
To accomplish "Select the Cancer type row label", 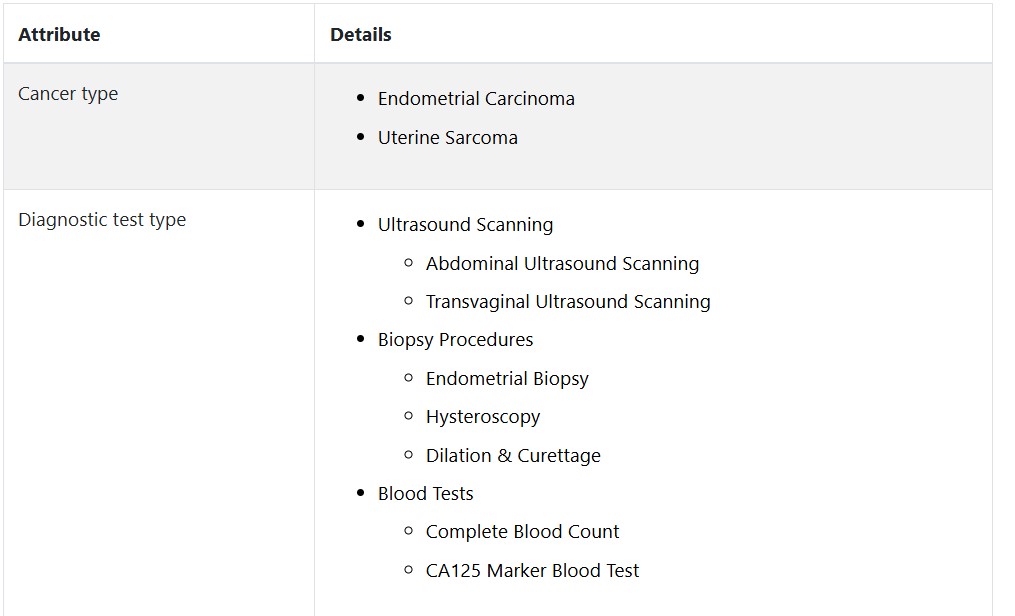I will click(x=68, y=94).
